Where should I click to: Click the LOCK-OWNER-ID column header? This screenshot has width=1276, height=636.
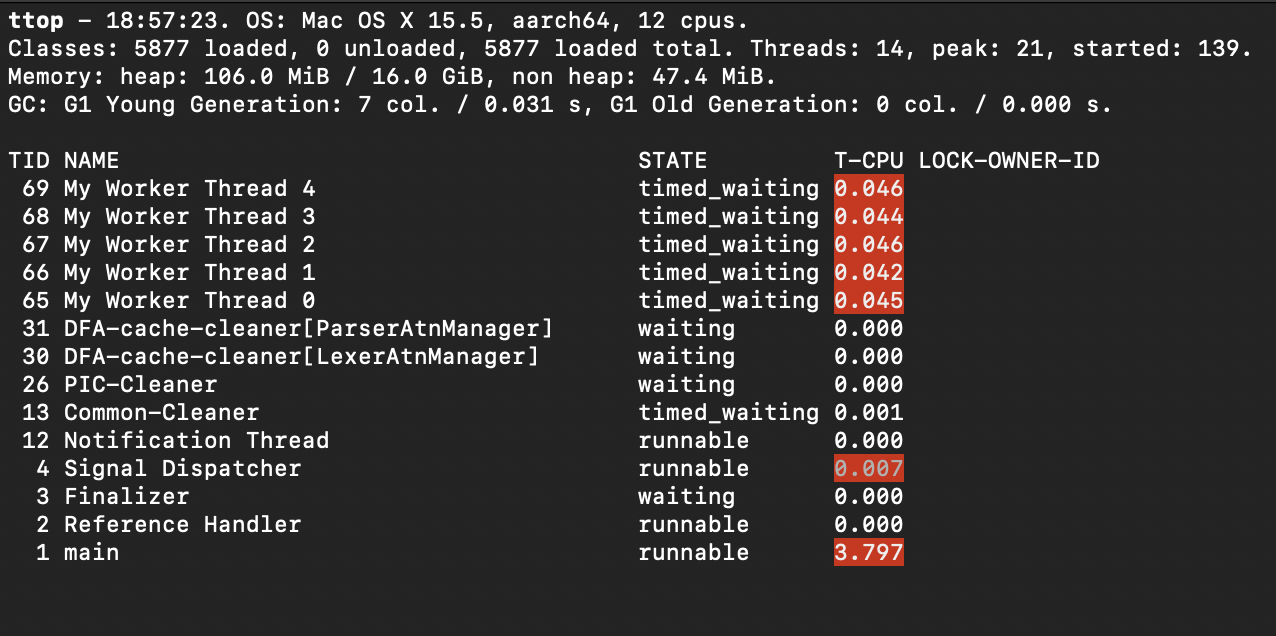1008,161
